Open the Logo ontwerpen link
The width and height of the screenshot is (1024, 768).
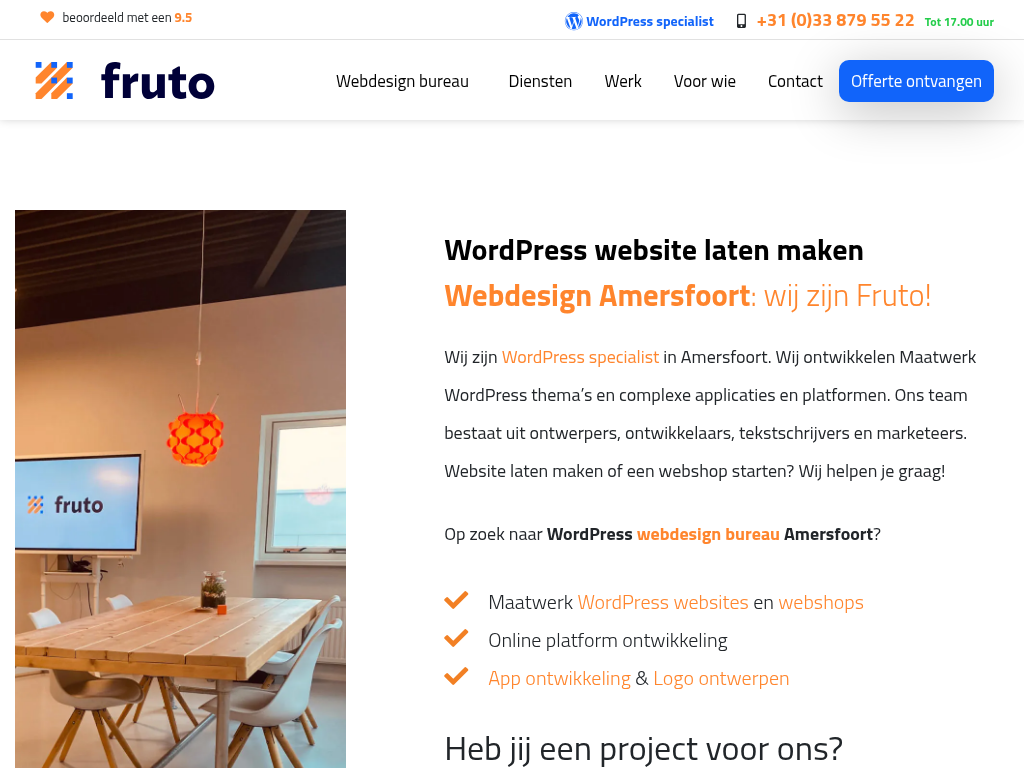point(721,679)
